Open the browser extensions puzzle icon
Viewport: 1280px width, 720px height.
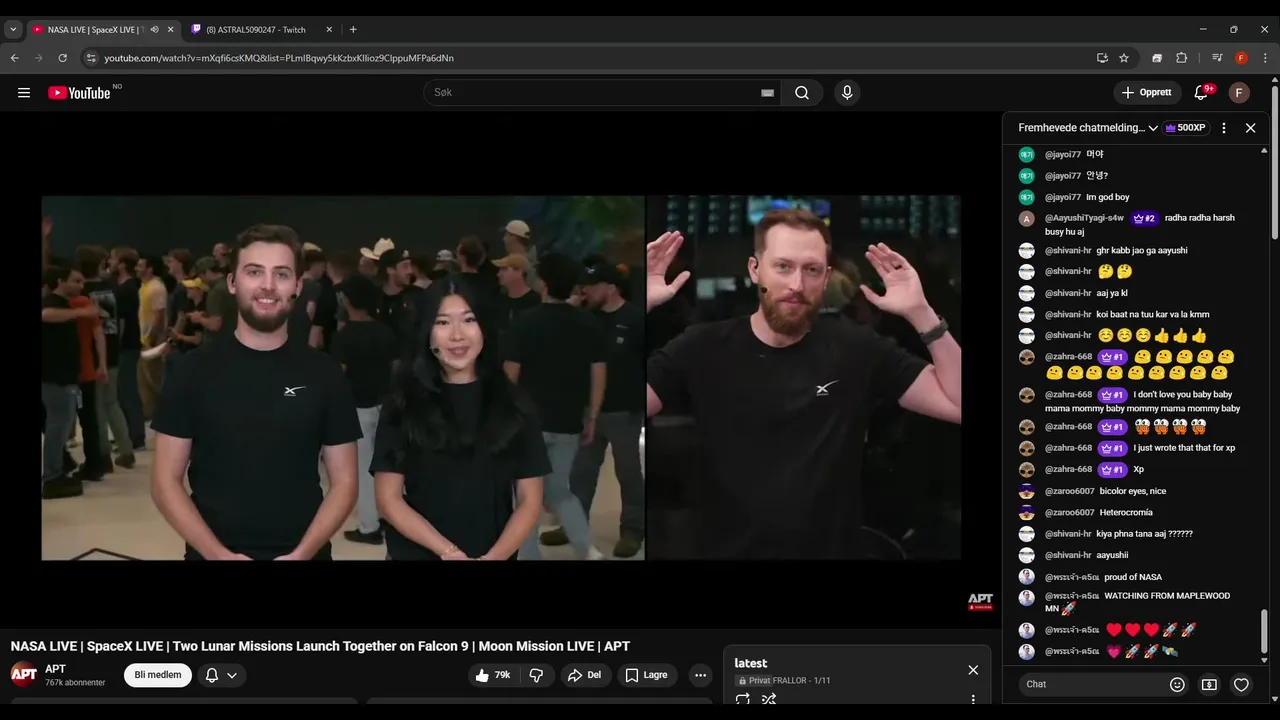pos(1181,58)
